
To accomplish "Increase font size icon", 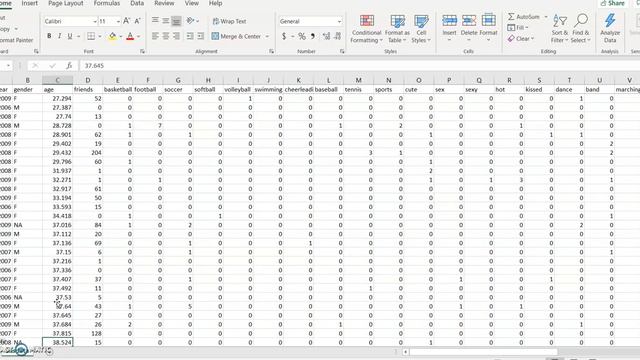I will pos(127,21).
